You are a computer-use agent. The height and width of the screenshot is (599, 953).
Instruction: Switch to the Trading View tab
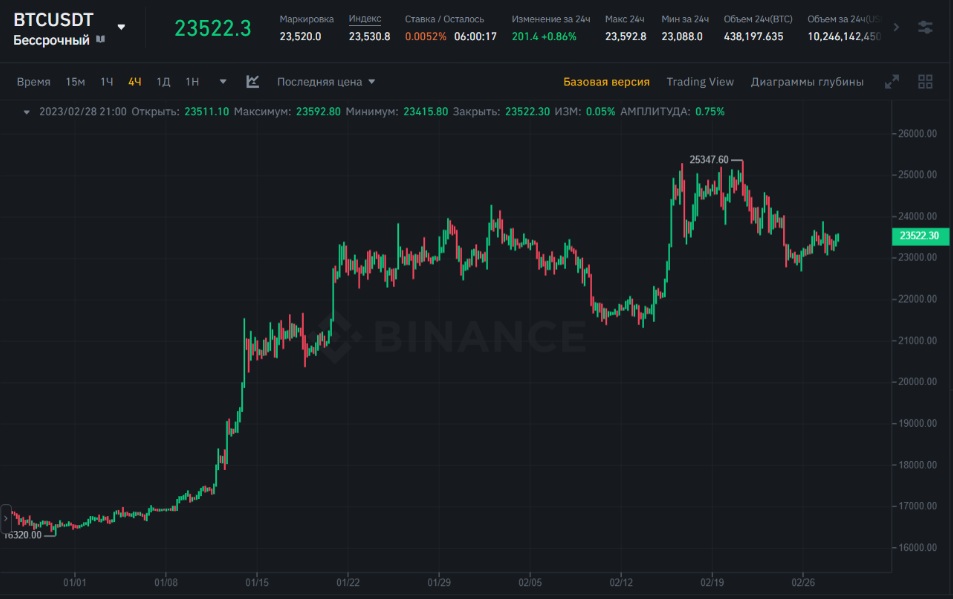point(700,82)
